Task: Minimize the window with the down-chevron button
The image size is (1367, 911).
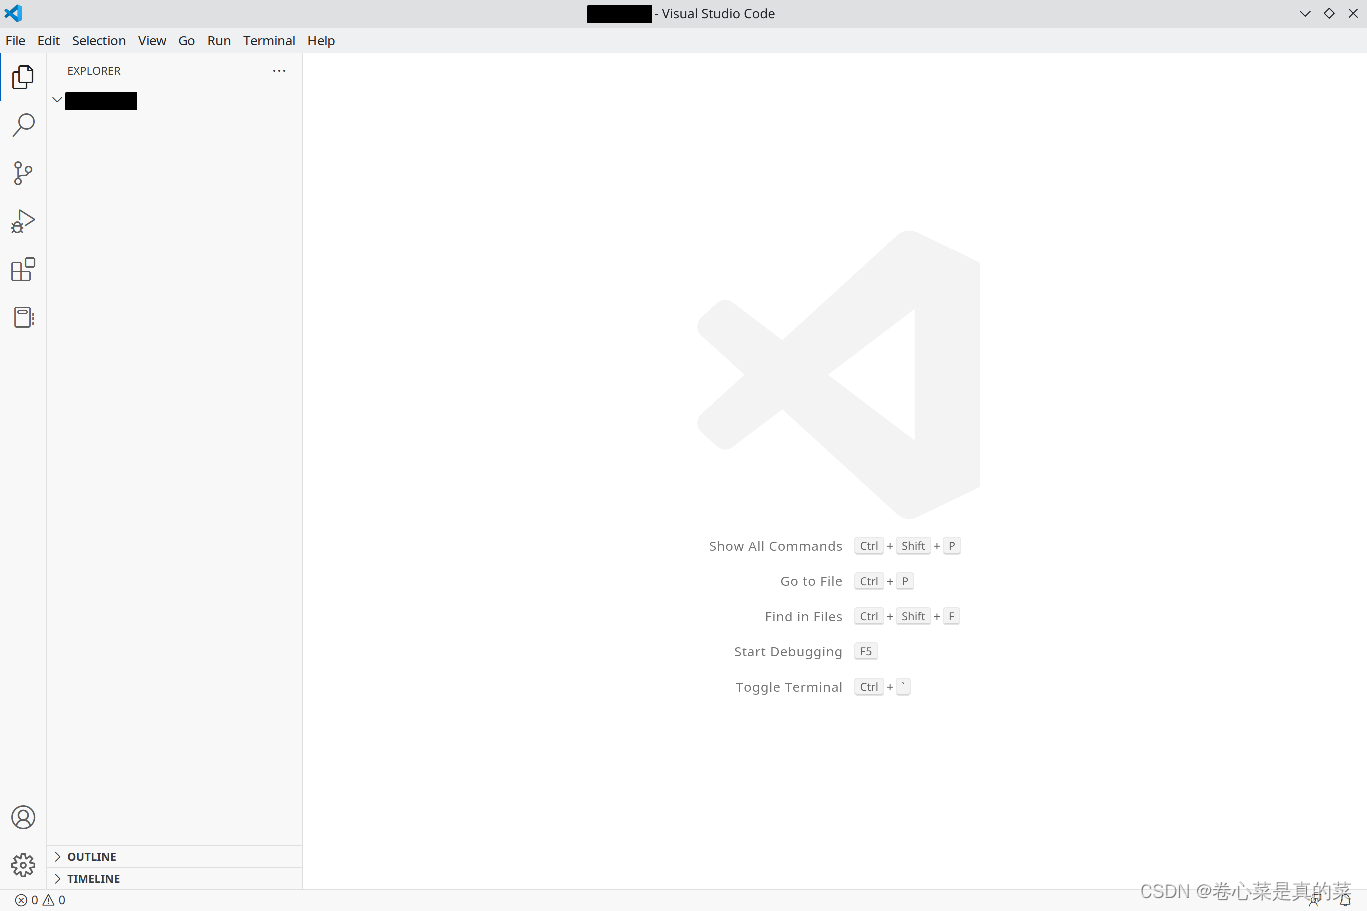Action: 1305,14
